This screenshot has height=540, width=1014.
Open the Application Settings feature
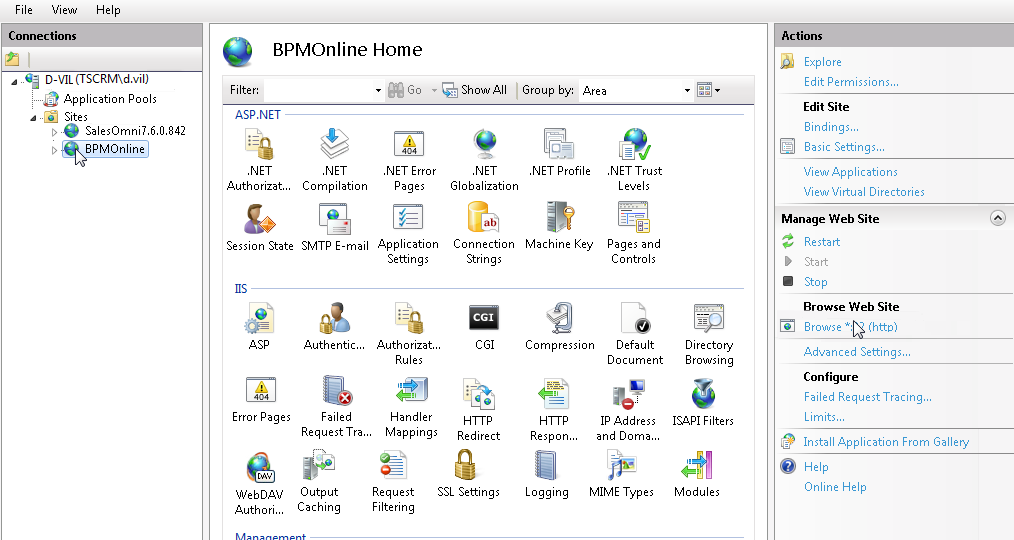pyautogui.click(x=408, y=233)
